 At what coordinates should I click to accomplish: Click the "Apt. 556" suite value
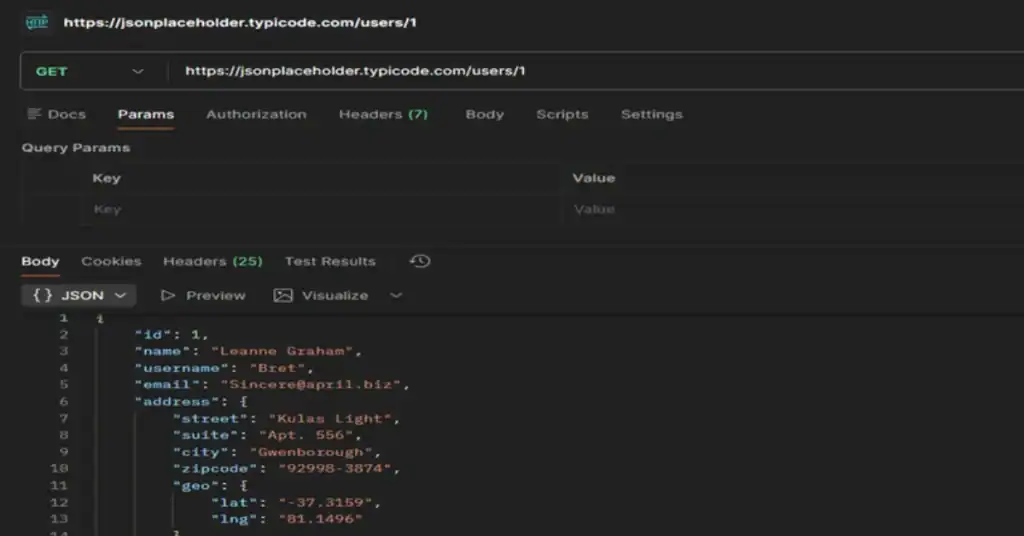(x=306, y=435)
